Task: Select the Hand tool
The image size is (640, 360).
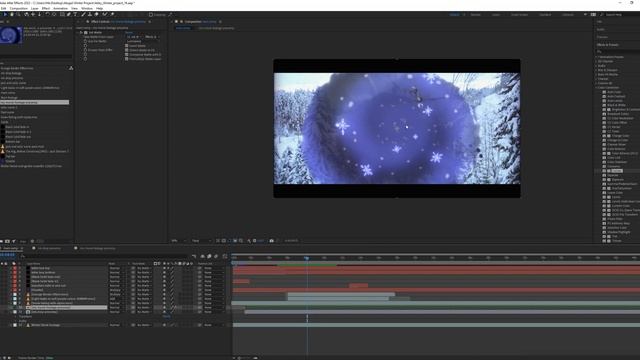Action: (x=12, y=14)
